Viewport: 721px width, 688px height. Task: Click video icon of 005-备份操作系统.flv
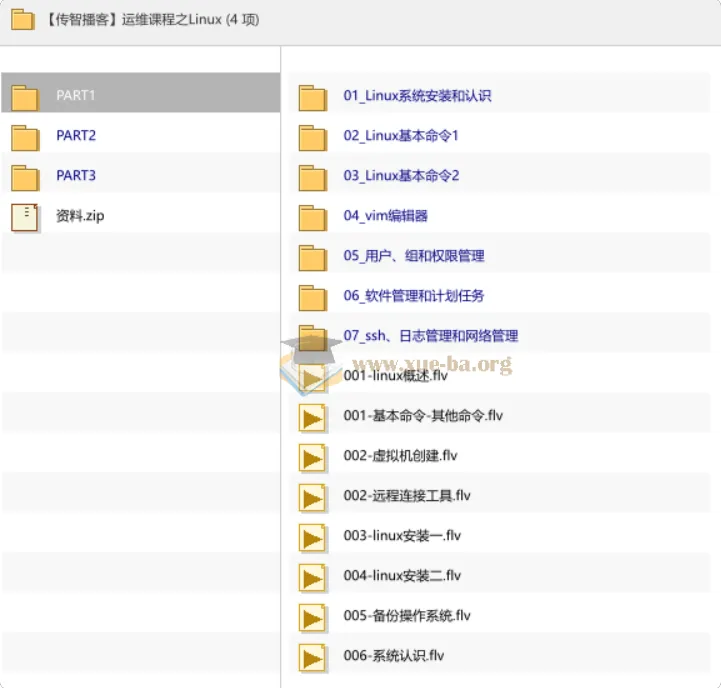coord(313,618)
